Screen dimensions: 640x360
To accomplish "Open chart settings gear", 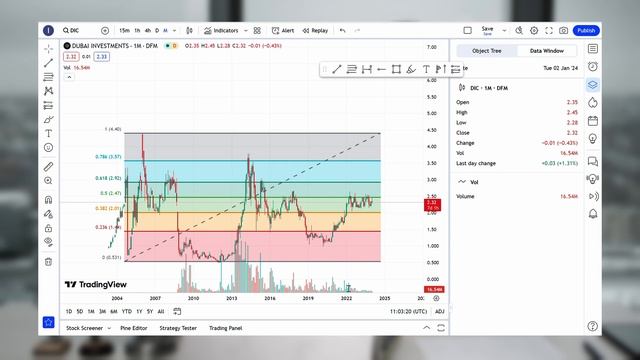I will pos(534,31).
